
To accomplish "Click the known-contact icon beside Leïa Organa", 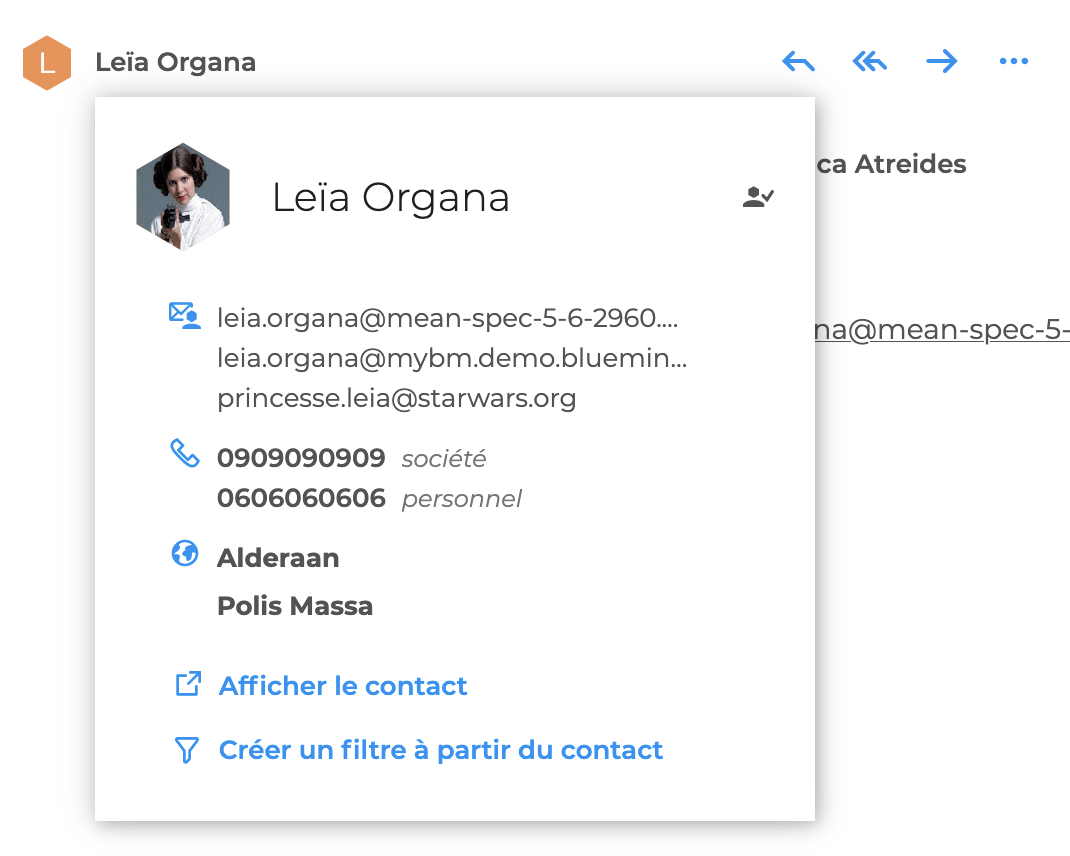I will pyautogui.click(x=758, y=197).
